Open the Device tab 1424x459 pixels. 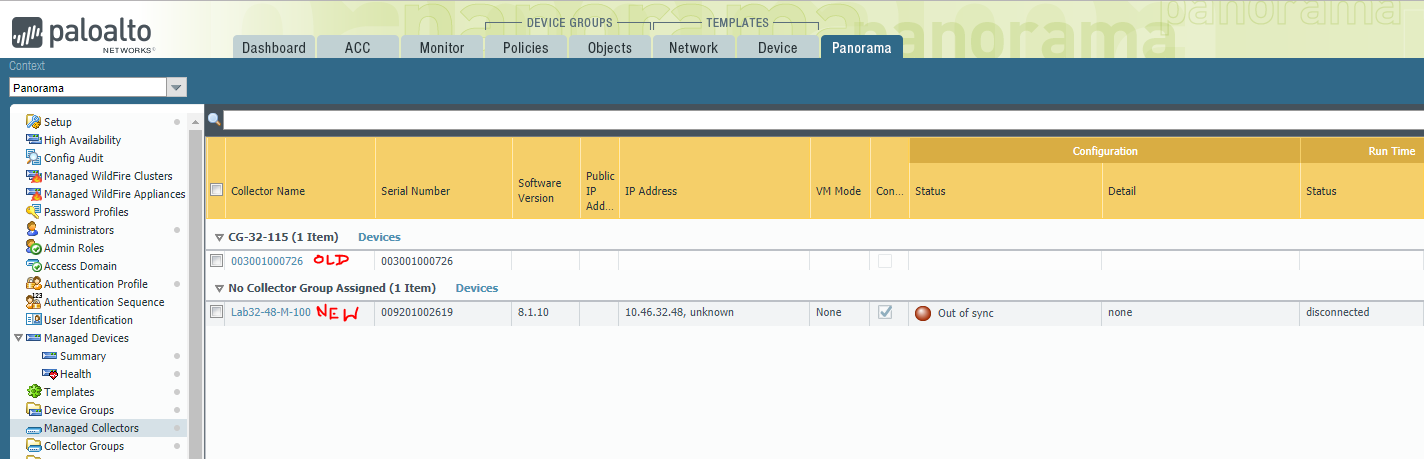(x=778, y=47)
